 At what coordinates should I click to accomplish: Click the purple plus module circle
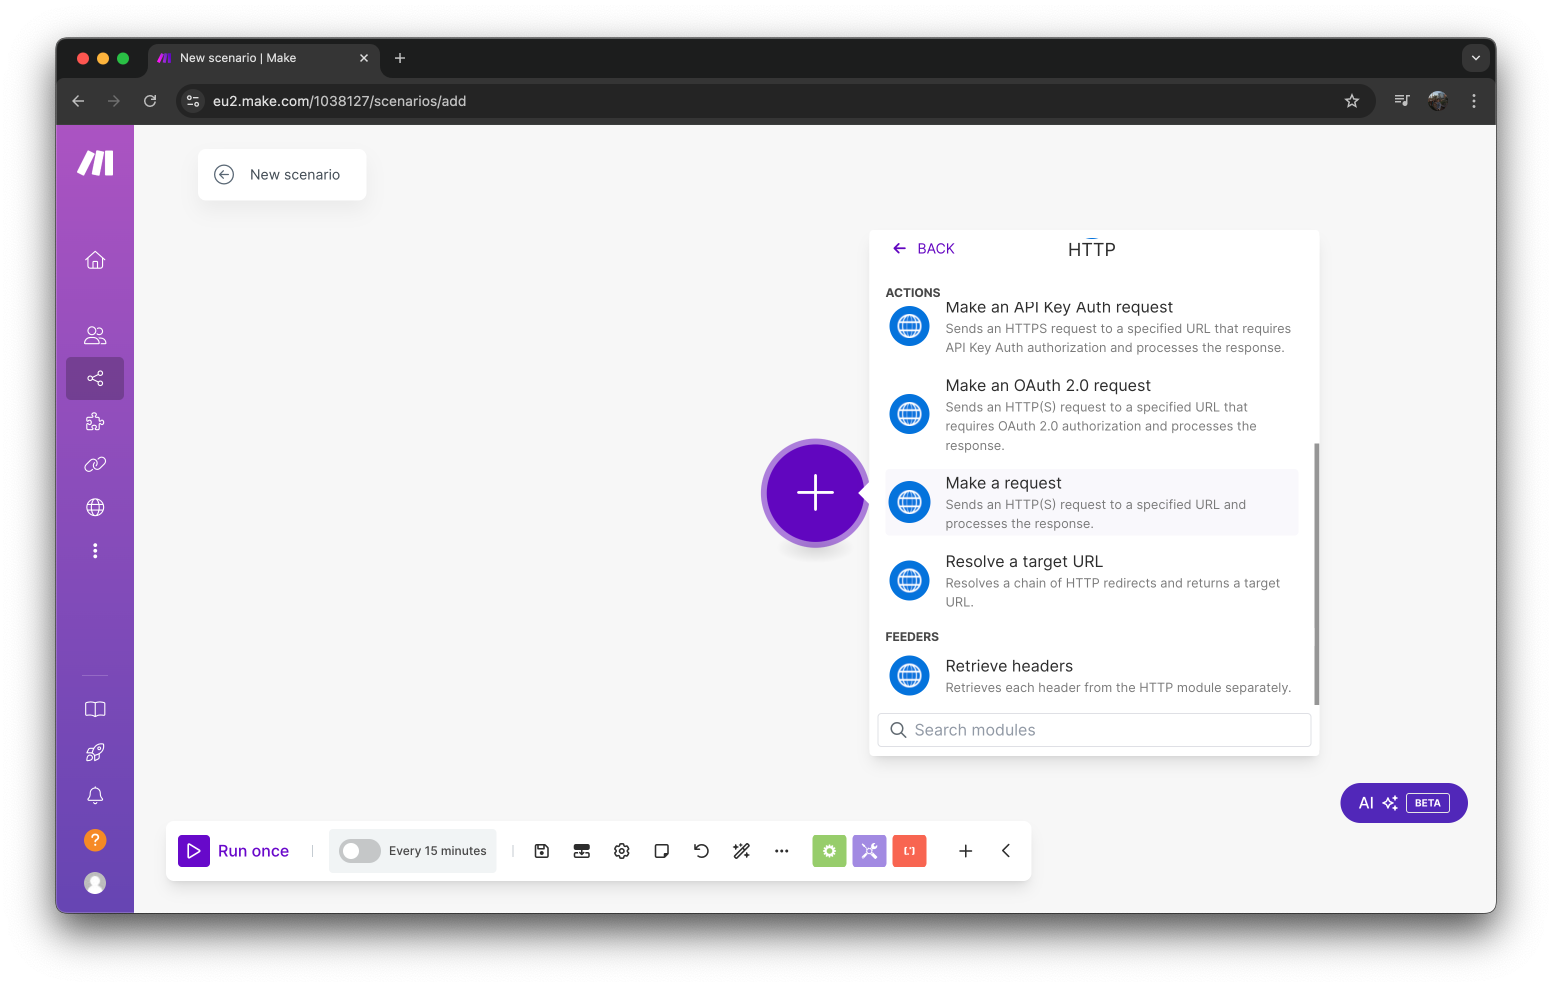coord(815,493)
